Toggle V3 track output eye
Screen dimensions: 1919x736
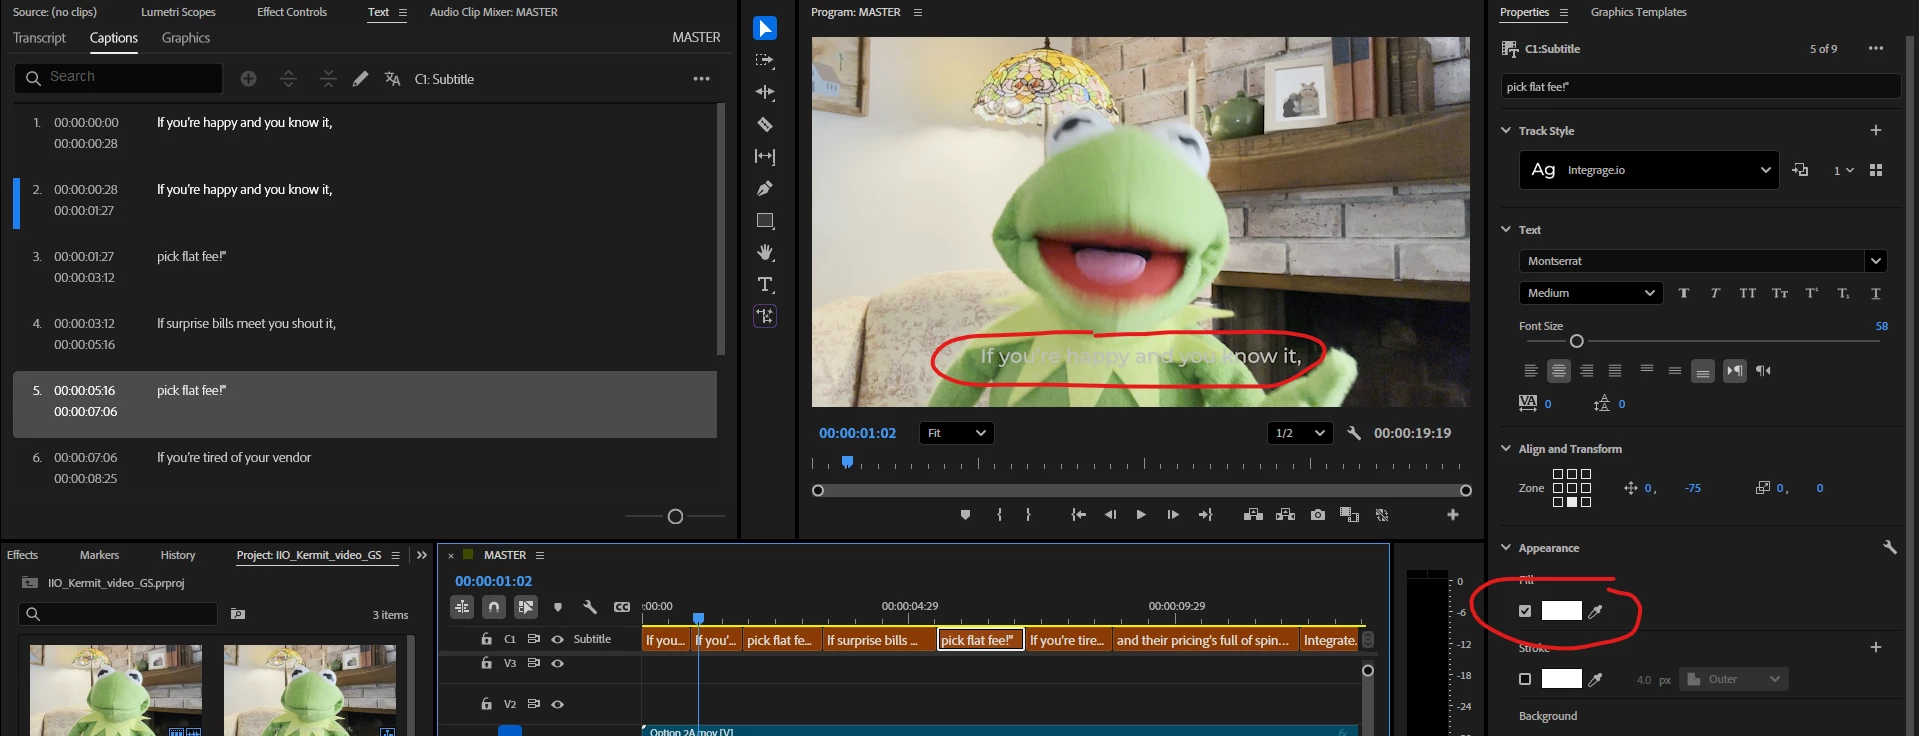click(558, 663)
